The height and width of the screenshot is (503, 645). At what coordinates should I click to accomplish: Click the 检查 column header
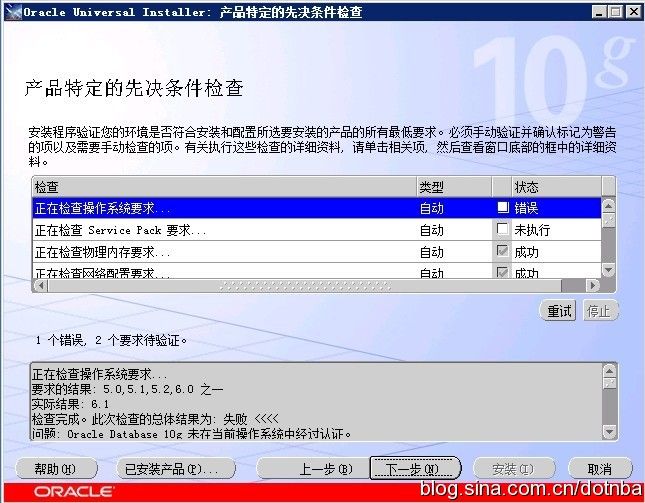pyautogui.click(x=224, y=187)
